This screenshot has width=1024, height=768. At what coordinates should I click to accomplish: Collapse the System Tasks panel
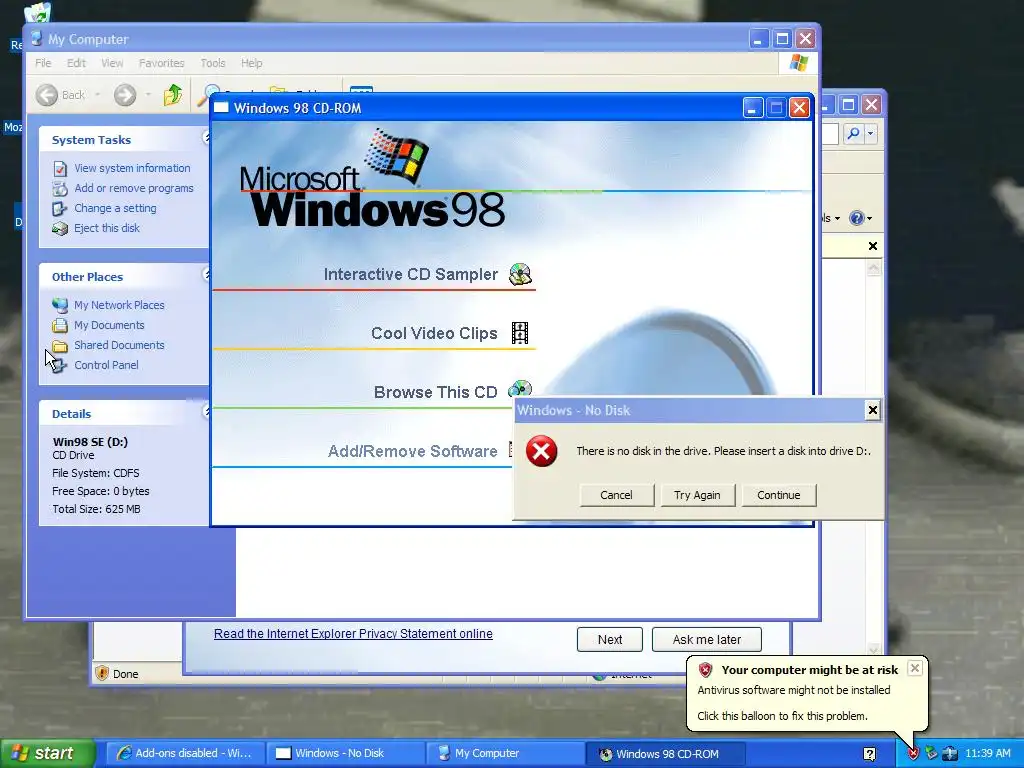206,138
